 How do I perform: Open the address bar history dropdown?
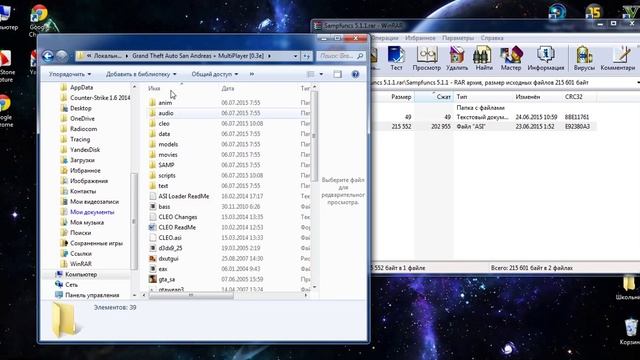coord(296,56)
